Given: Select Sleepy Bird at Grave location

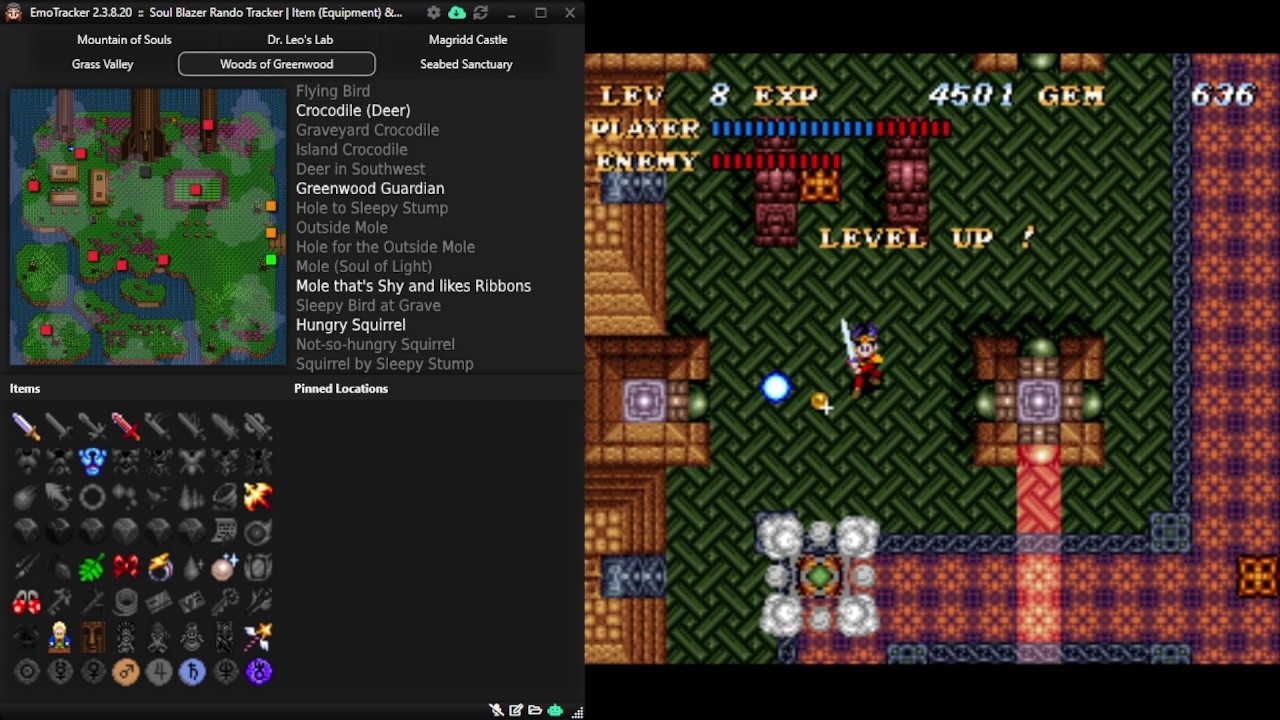Looking at the screenshot, I should pyautogui.click(x=368, y=305).
